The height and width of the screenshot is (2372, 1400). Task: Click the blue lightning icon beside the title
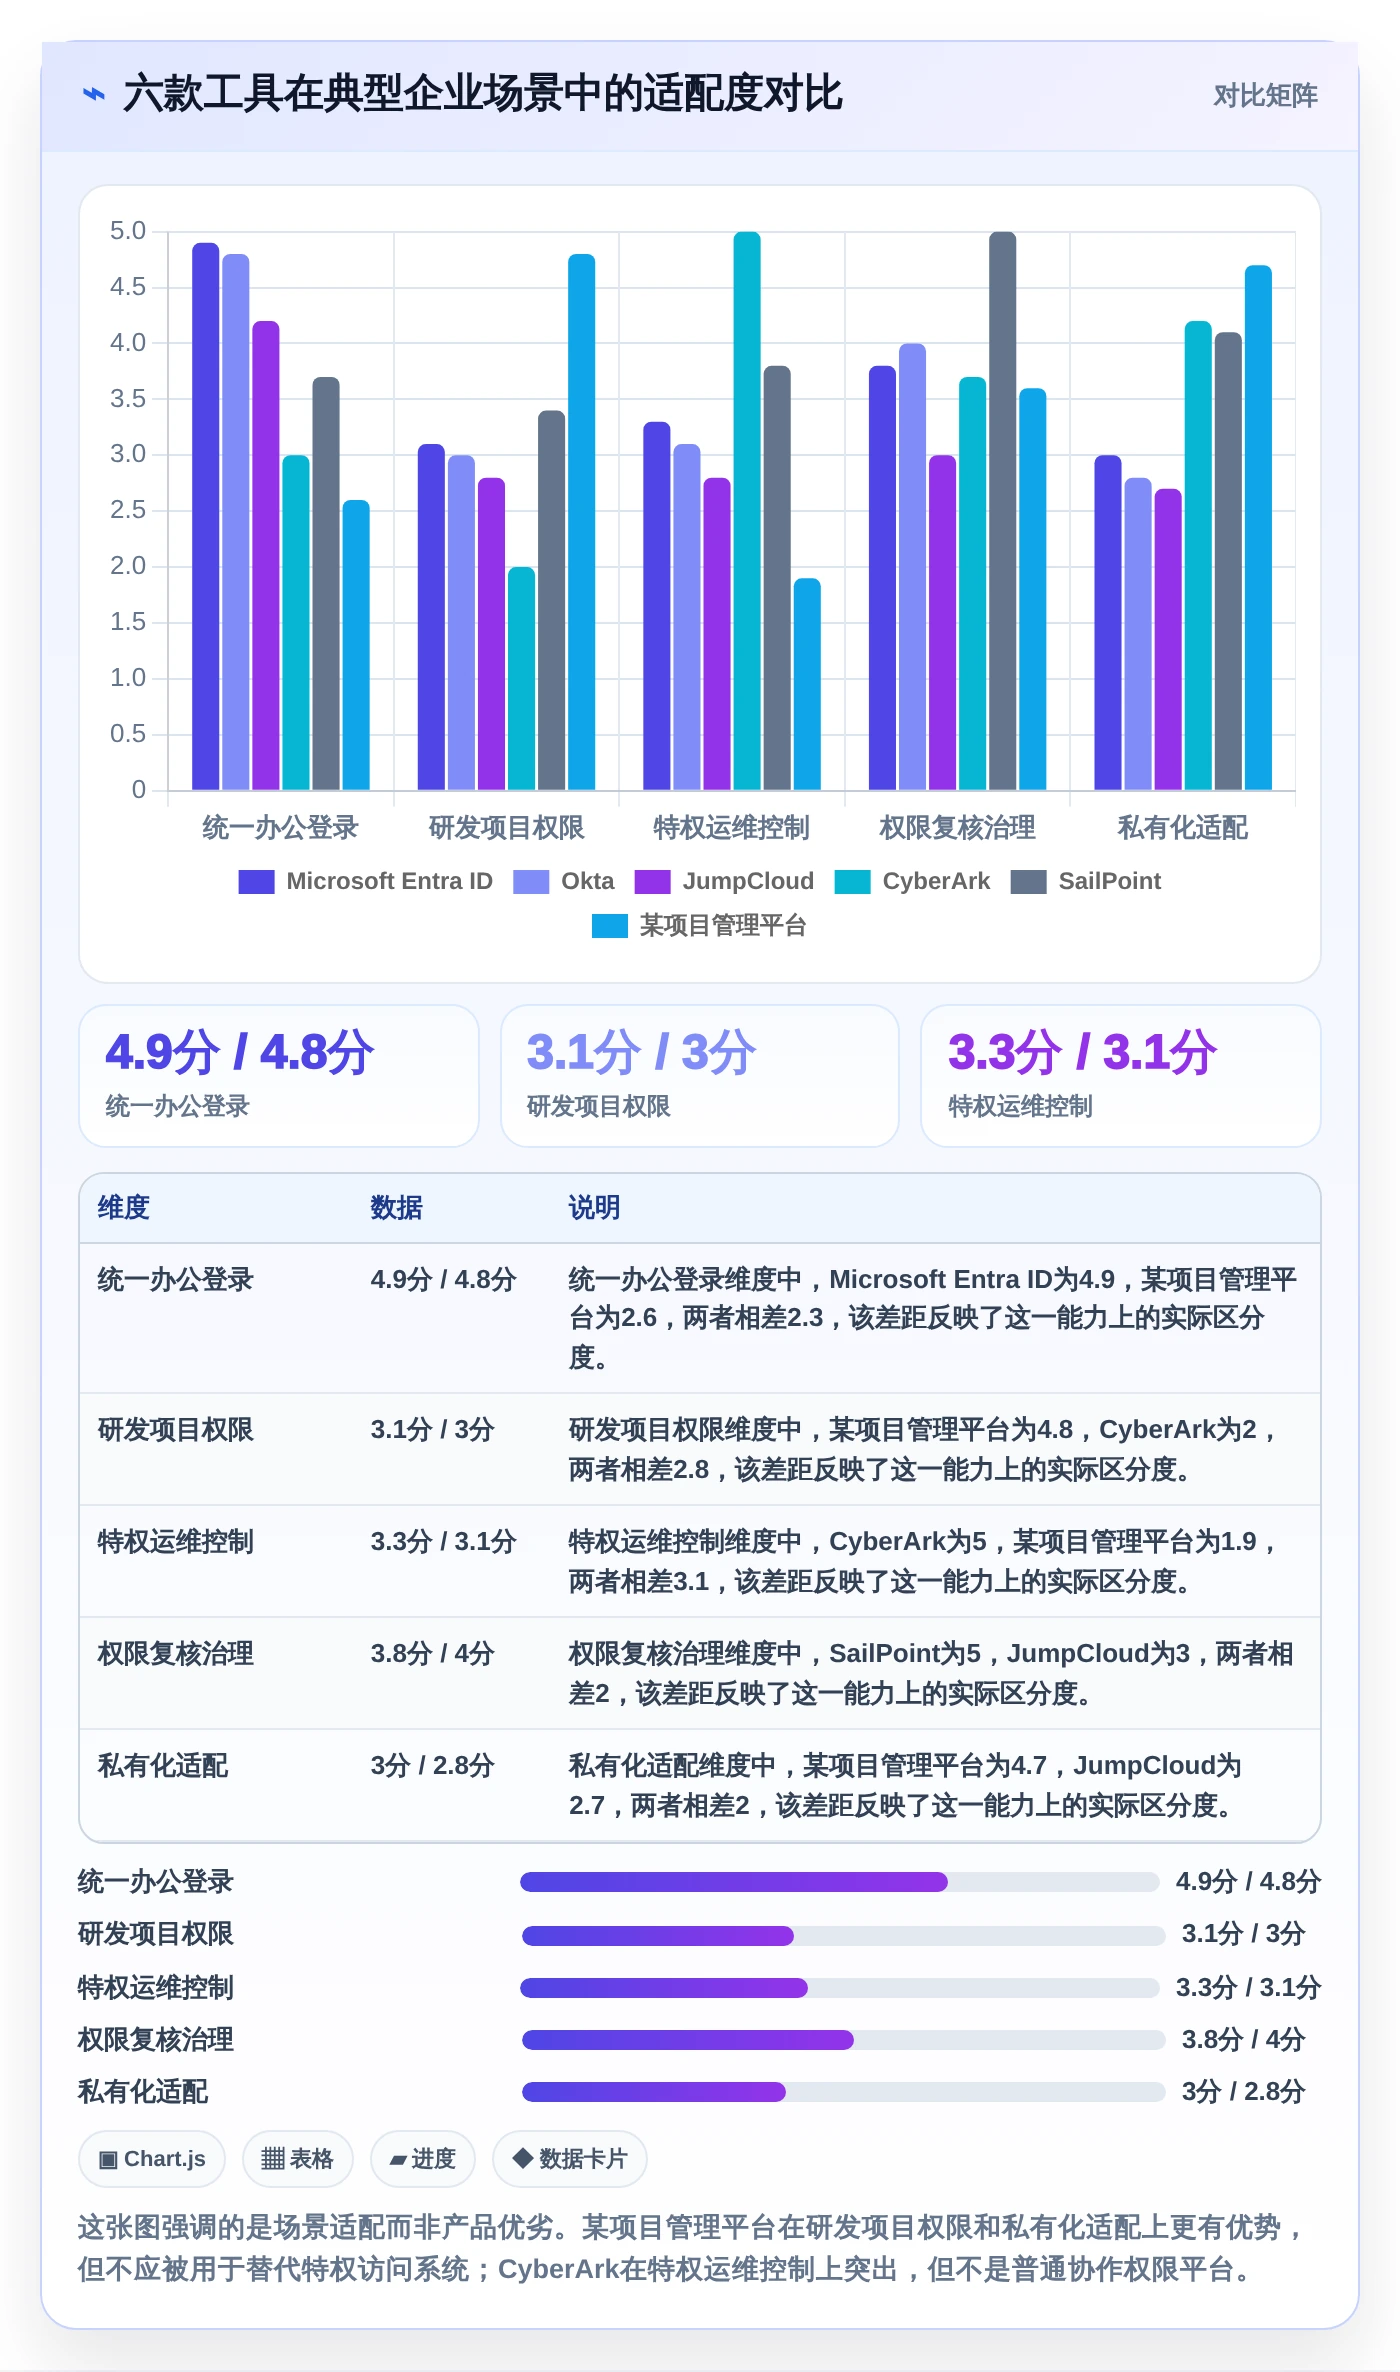click(93, 94)
